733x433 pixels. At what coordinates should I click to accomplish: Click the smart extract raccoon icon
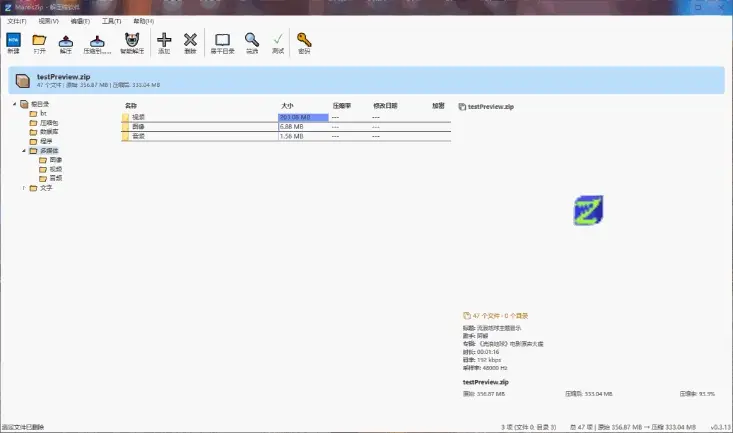click(x=132, y=39)
